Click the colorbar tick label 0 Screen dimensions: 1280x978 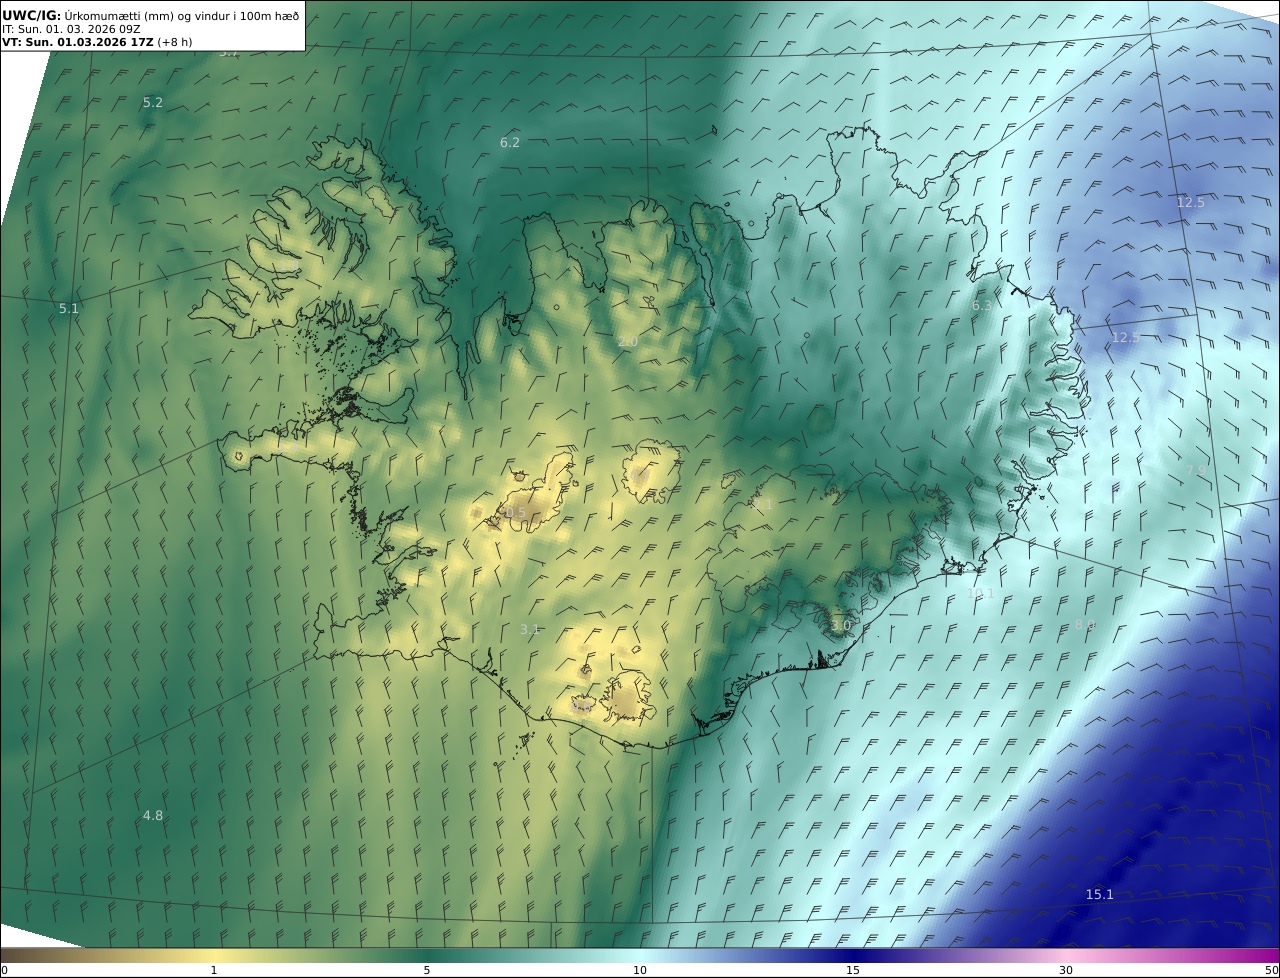click(4, 970)
